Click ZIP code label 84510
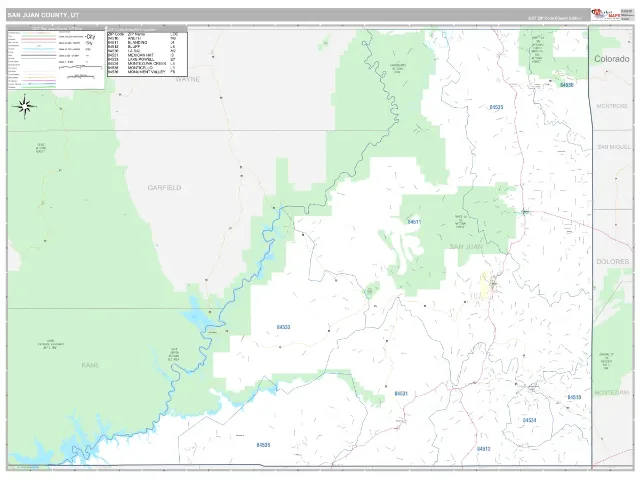This screenshot has width=640, height=480. point(574,397)
